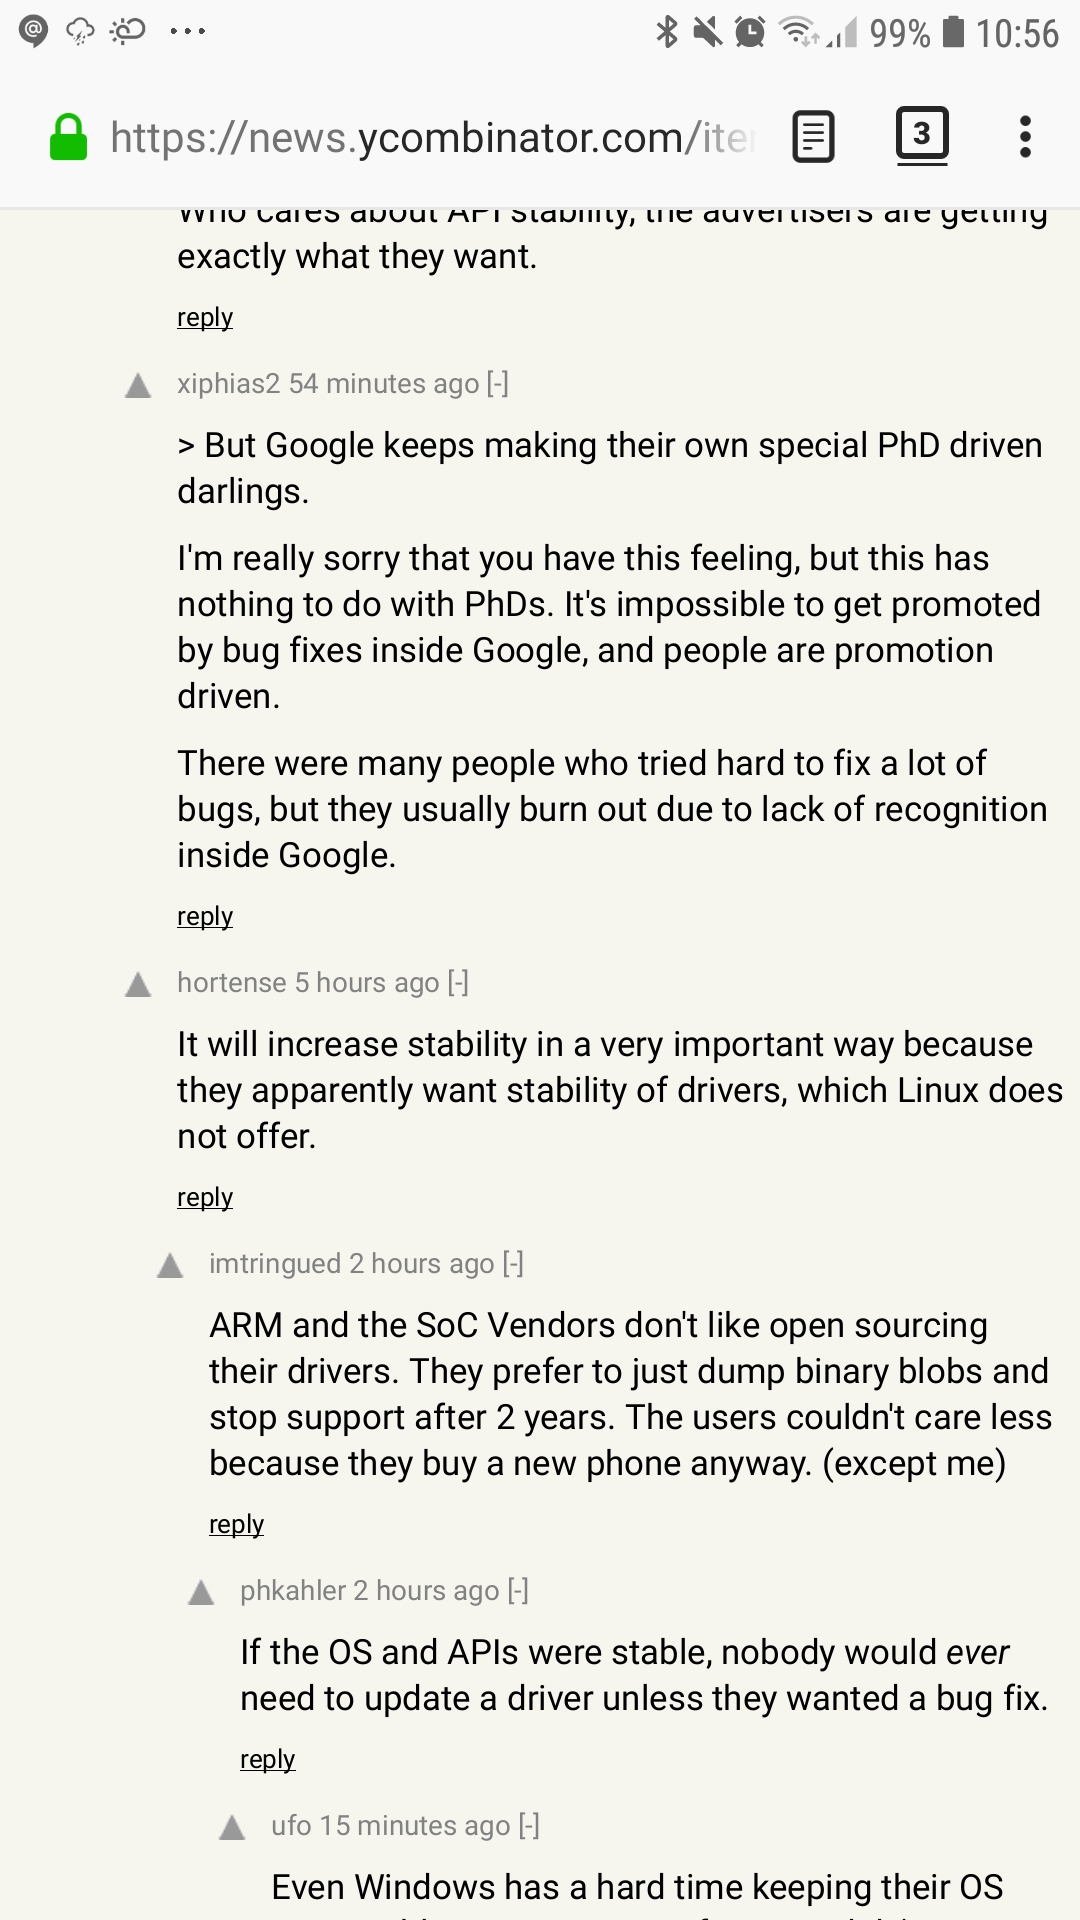Reply to hortense's comment
Viewport: 1080px width, 1920px height.
pyautogui.click(x=205, y=1198)
